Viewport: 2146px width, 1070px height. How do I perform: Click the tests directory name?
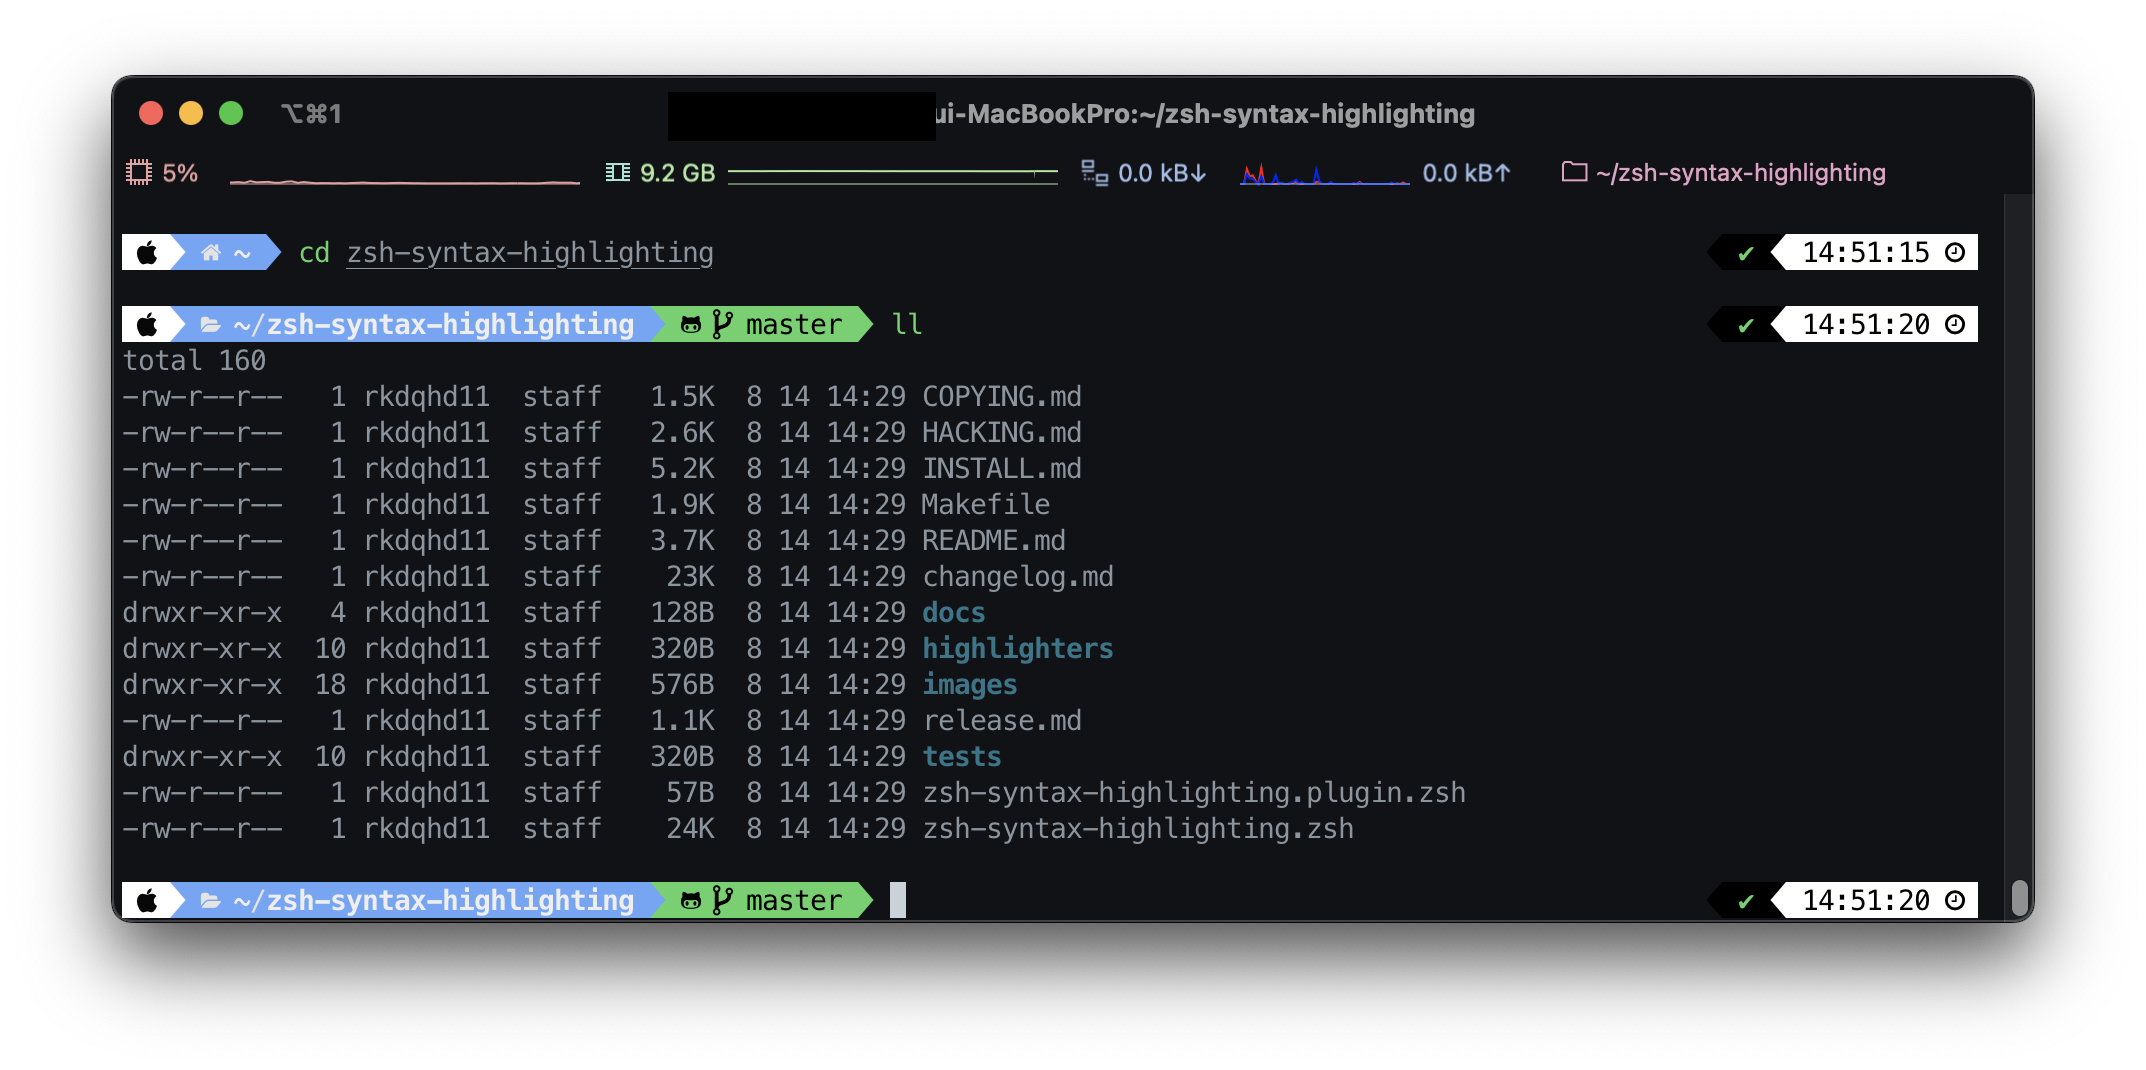[x=962, y=757]
